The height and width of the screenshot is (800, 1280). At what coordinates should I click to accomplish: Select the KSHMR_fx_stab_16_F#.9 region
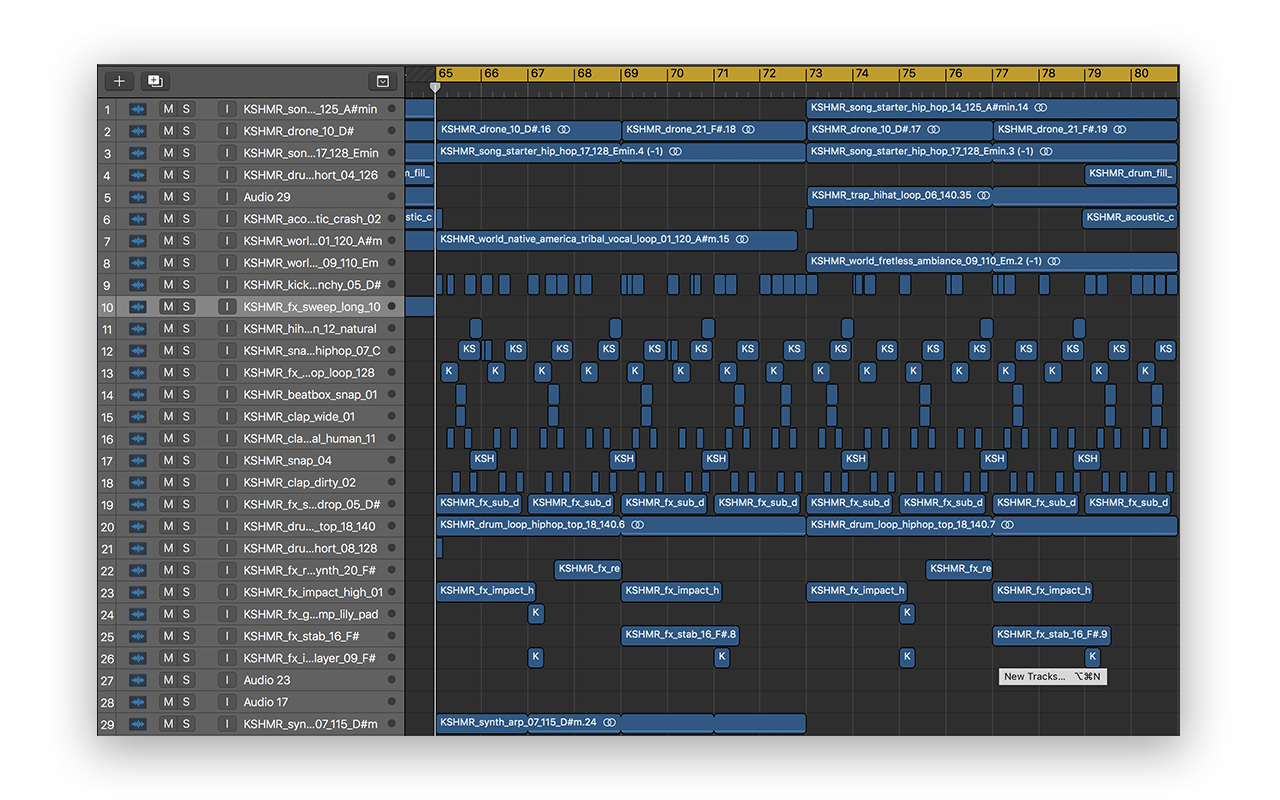pyautogui.click(x=1051, y=635)
